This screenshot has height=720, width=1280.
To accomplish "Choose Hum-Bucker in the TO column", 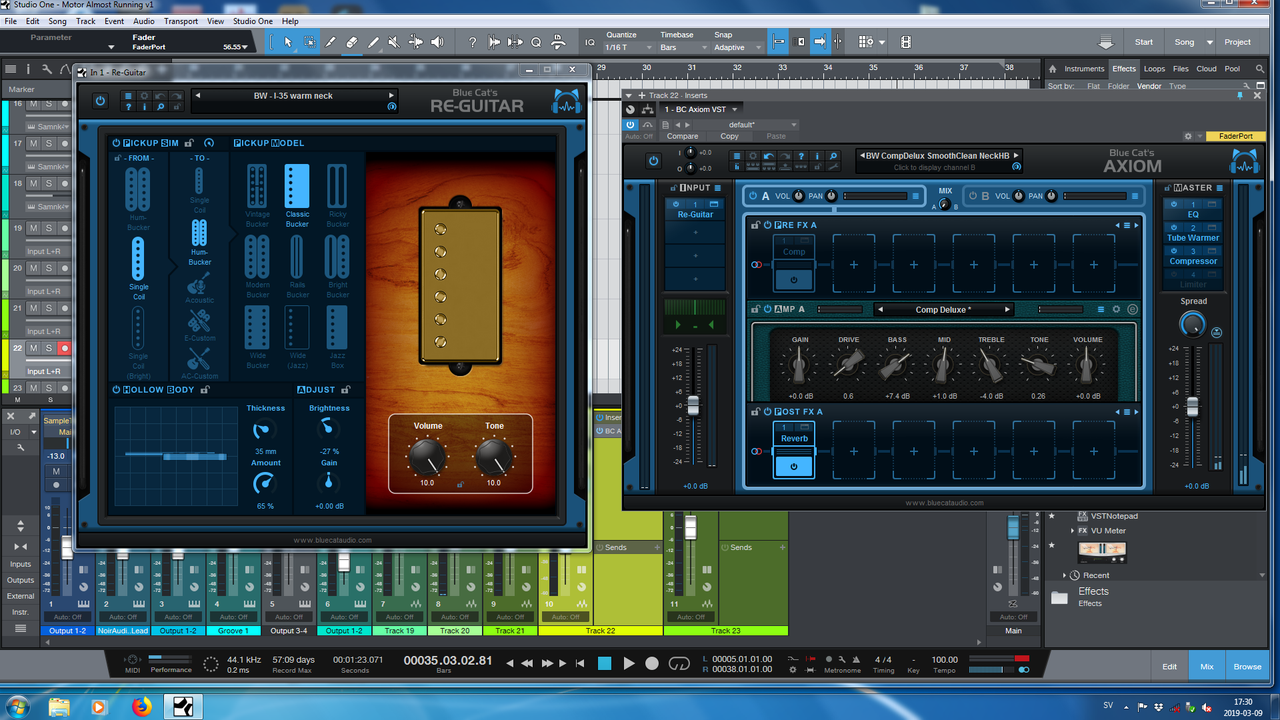I will click(200, 242).
